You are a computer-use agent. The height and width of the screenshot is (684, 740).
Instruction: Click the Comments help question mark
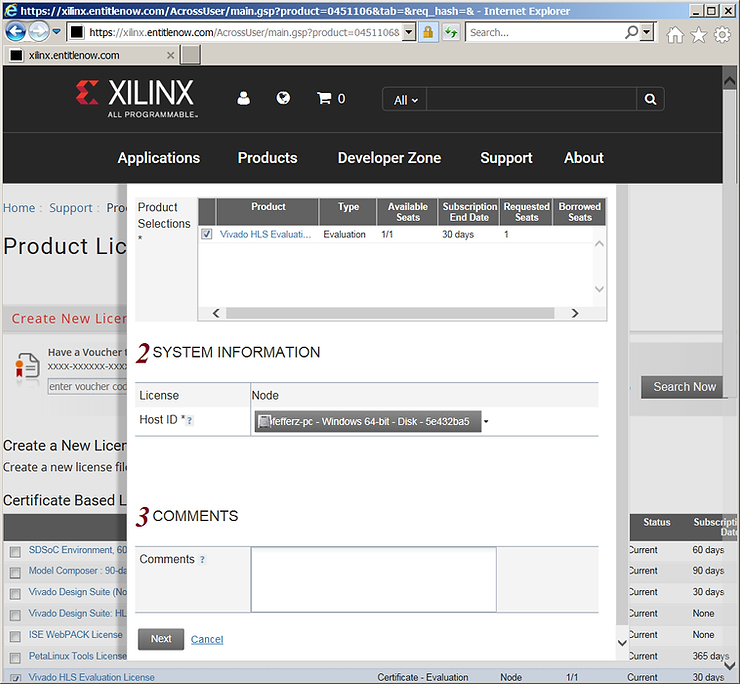(202, 560)
